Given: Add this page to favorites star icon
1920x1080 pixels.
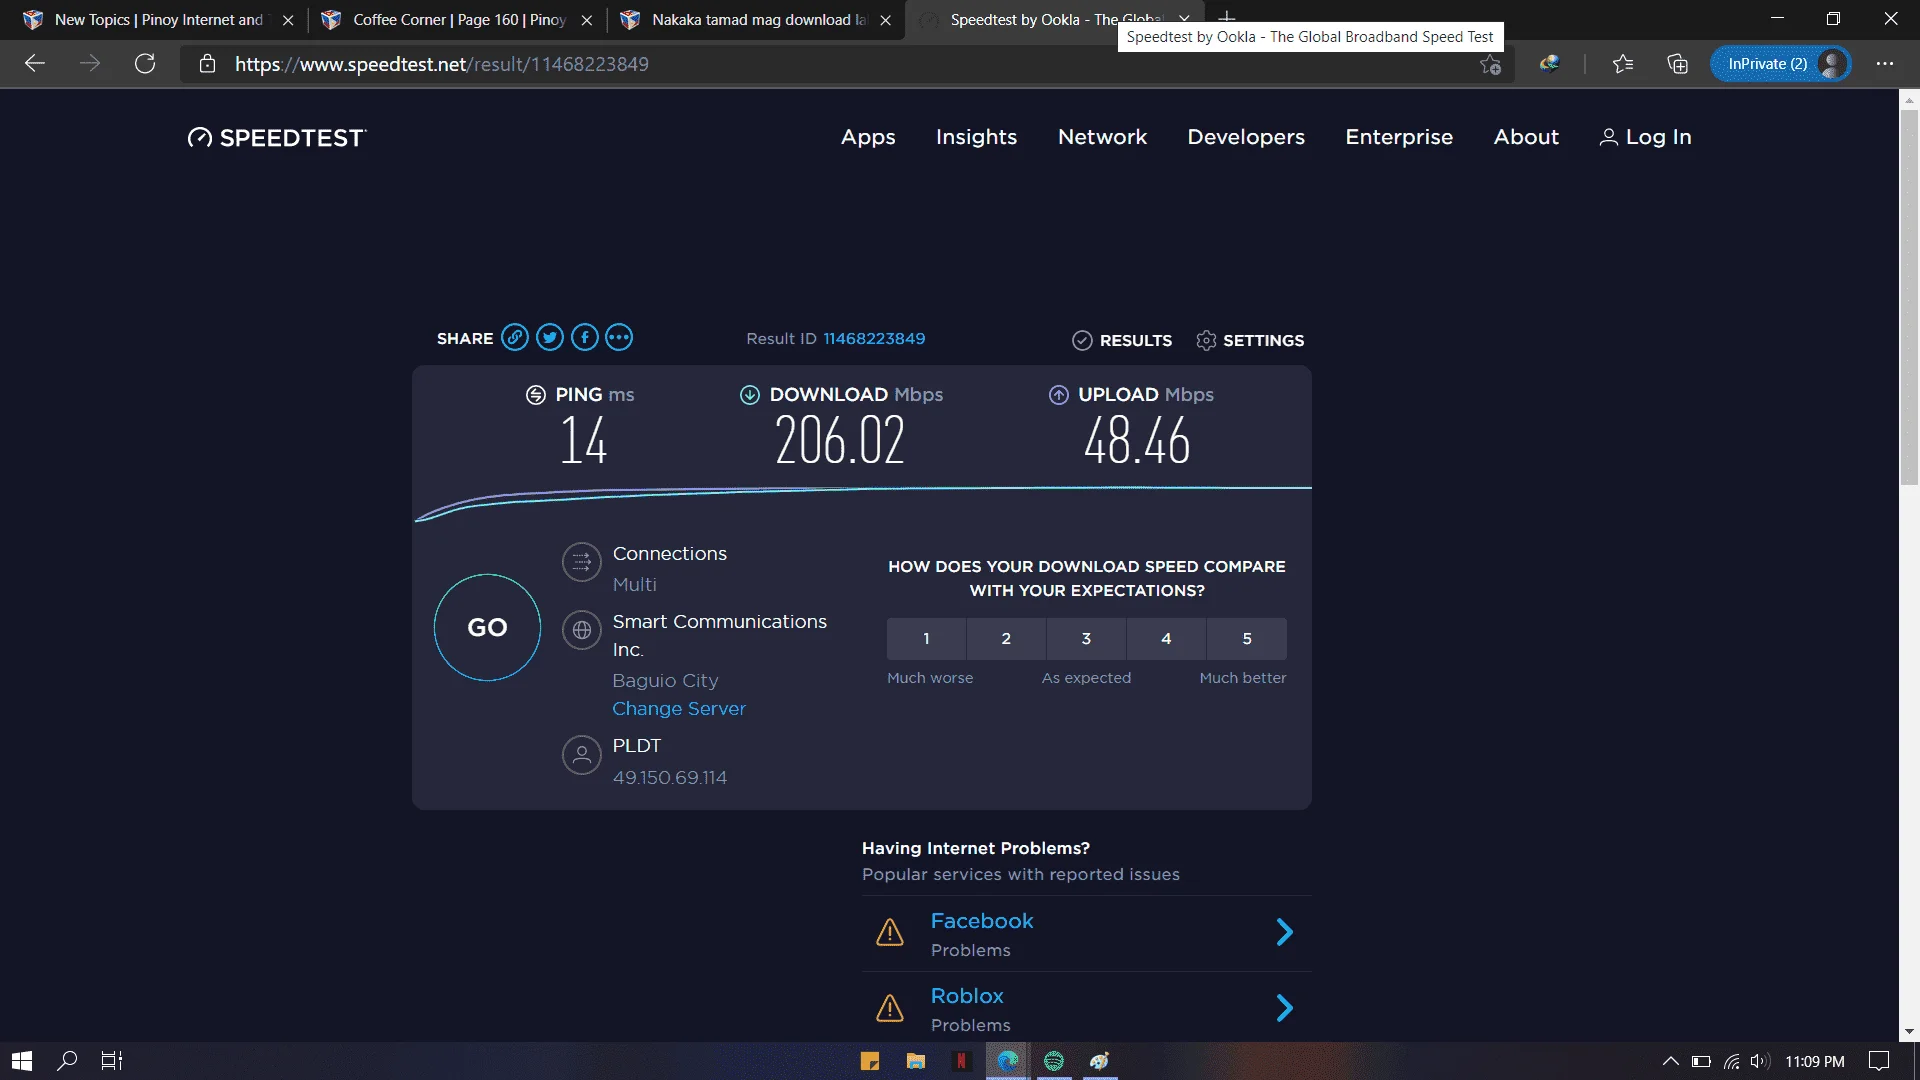Looking at the screenshot, I should 1491,65.
